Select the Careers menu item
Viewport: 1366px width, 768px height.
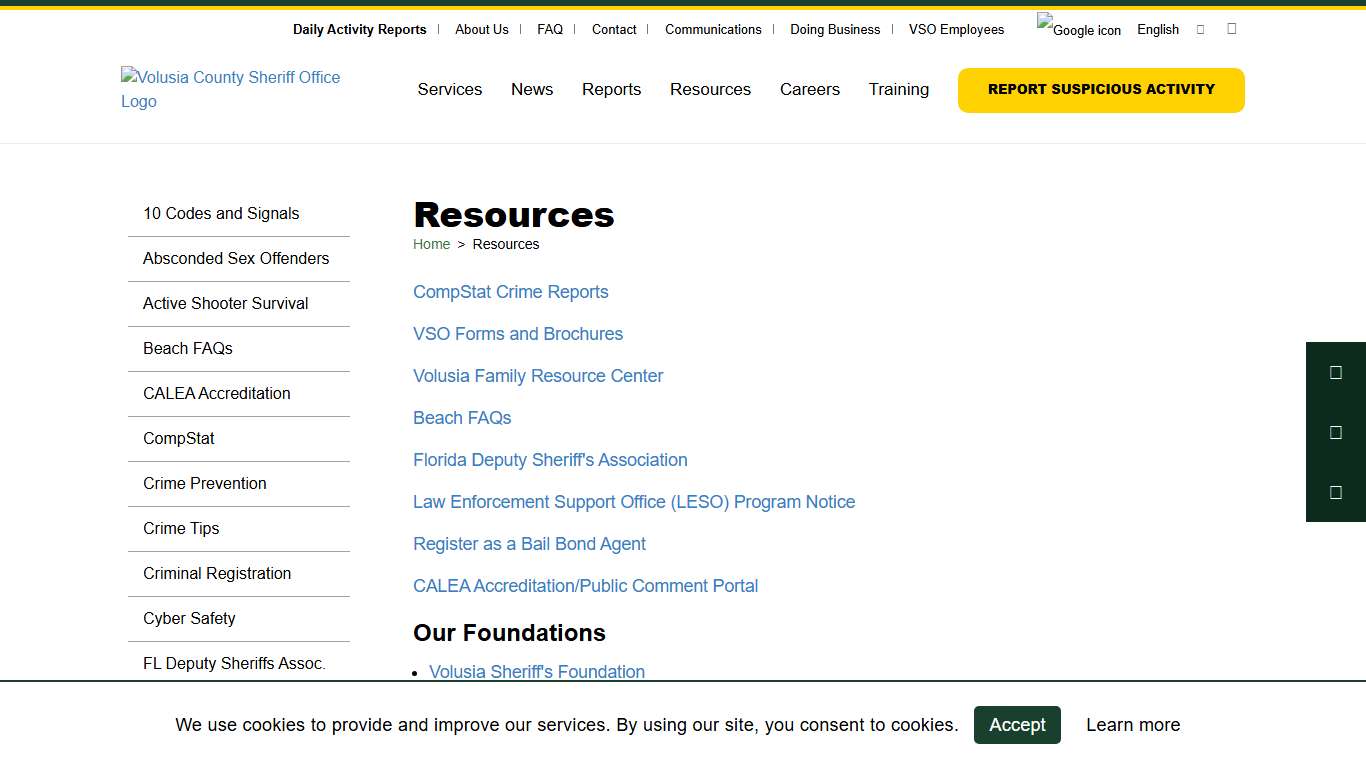coord(809,89)
